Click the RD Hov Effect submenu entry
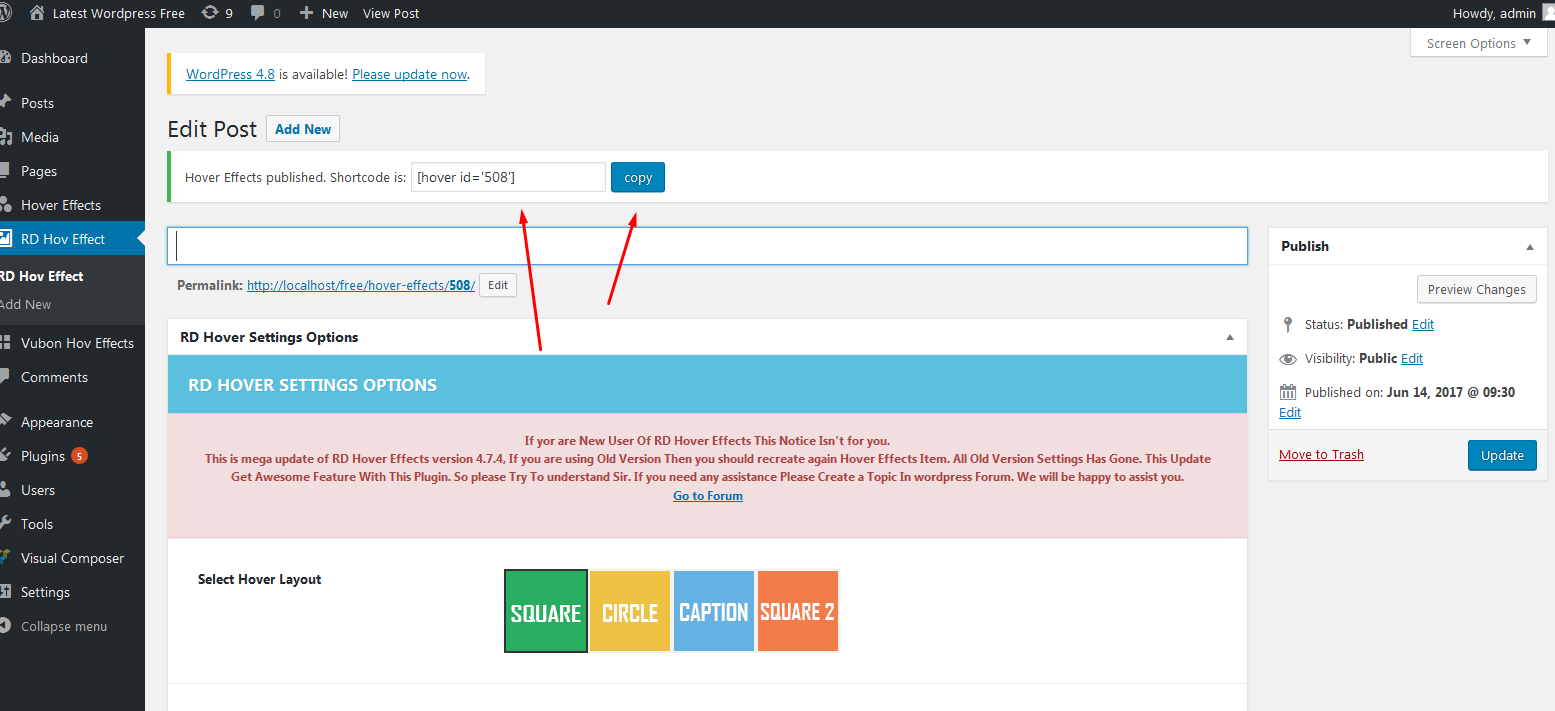1555x711 pixels. (41, 276)
